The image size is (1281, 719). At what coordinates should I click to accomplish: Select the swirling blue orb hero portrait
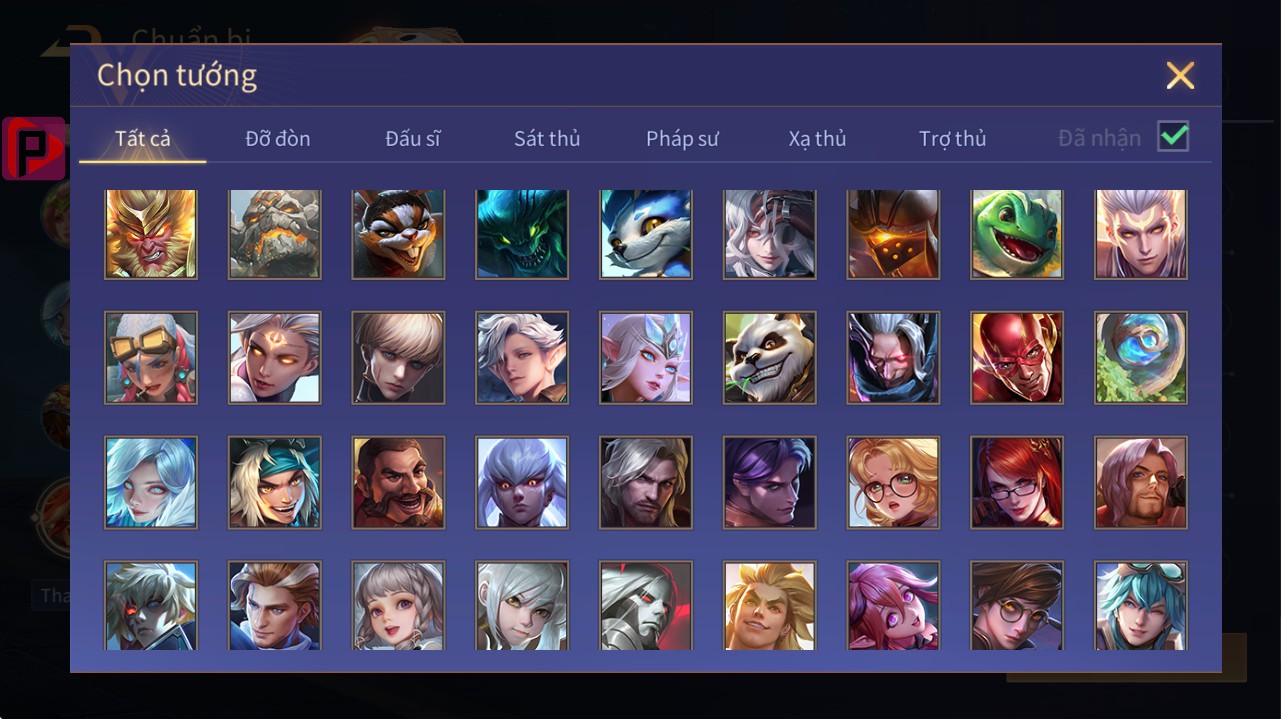point(1141,358)
